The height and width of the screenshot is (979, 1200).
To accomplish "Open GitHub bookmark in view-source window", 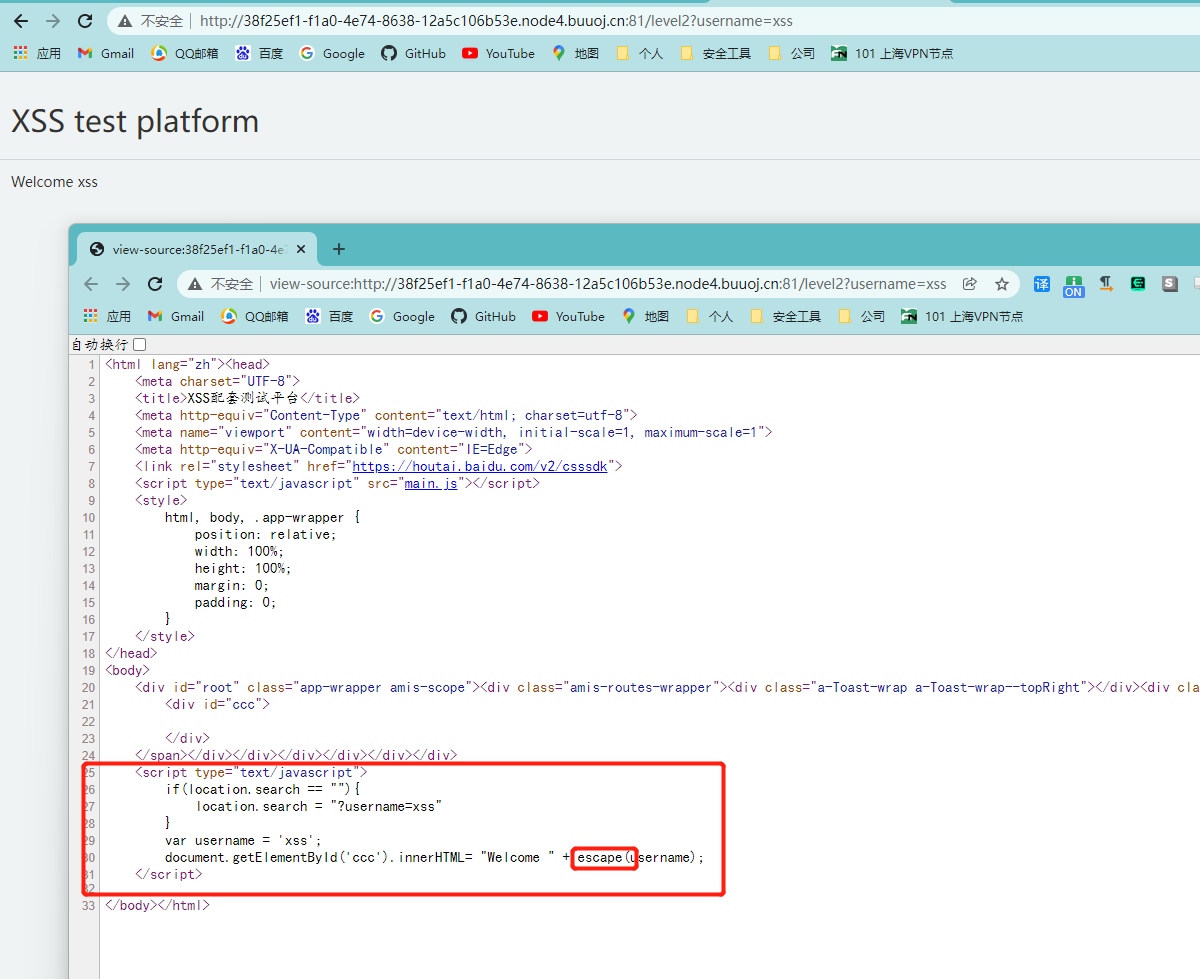I will tap(484, 316).
